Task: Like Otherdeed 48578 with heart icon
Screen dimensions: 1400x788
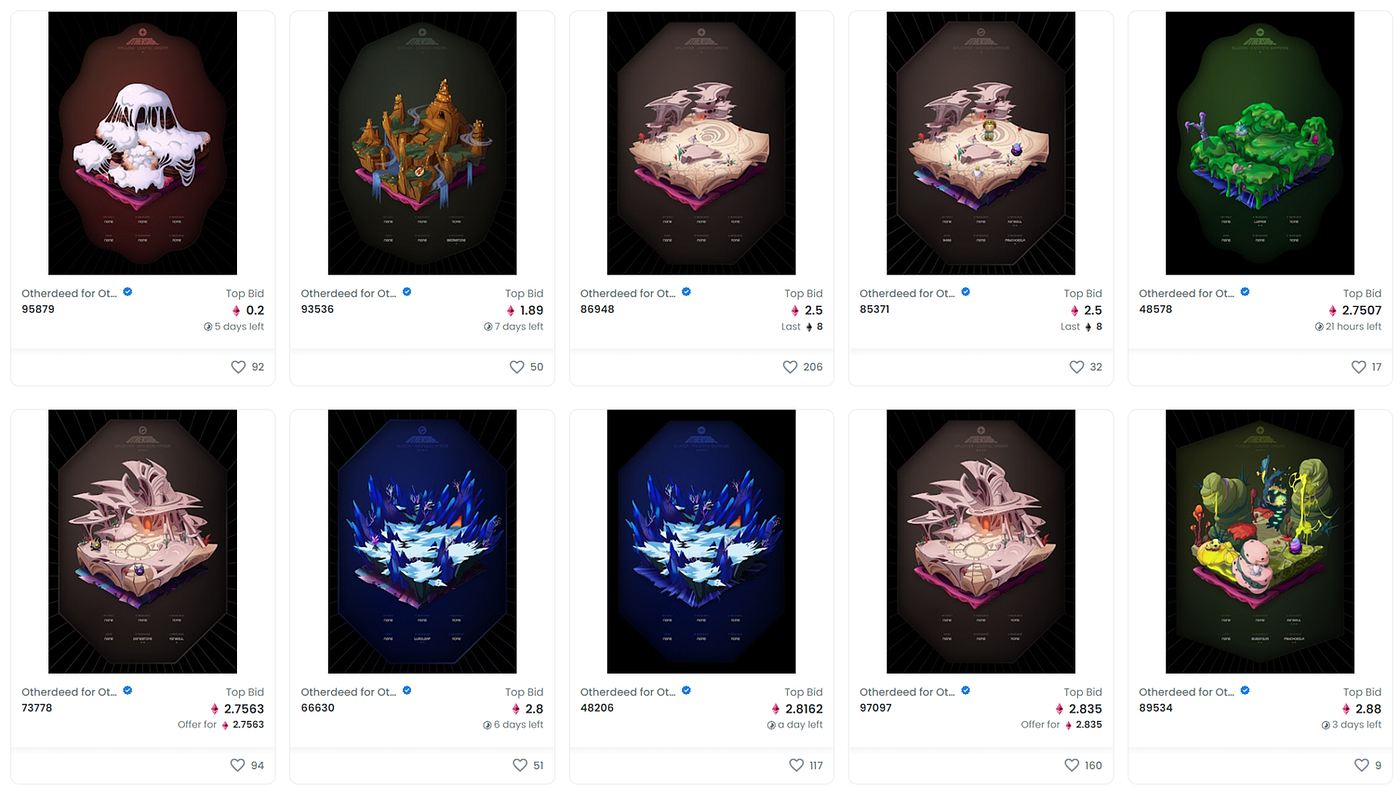Action: [x=1358, y=367]
